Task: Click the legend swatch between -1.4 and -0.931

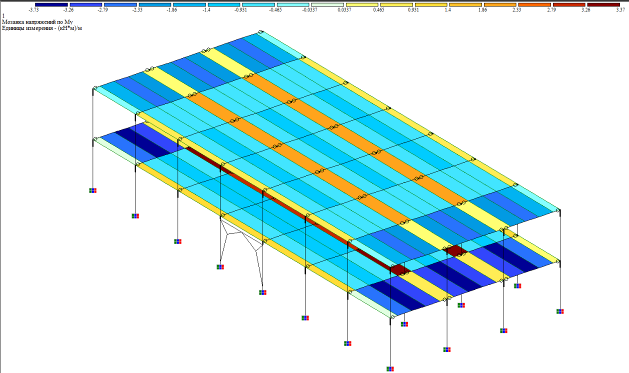Action: click(224, 5)
